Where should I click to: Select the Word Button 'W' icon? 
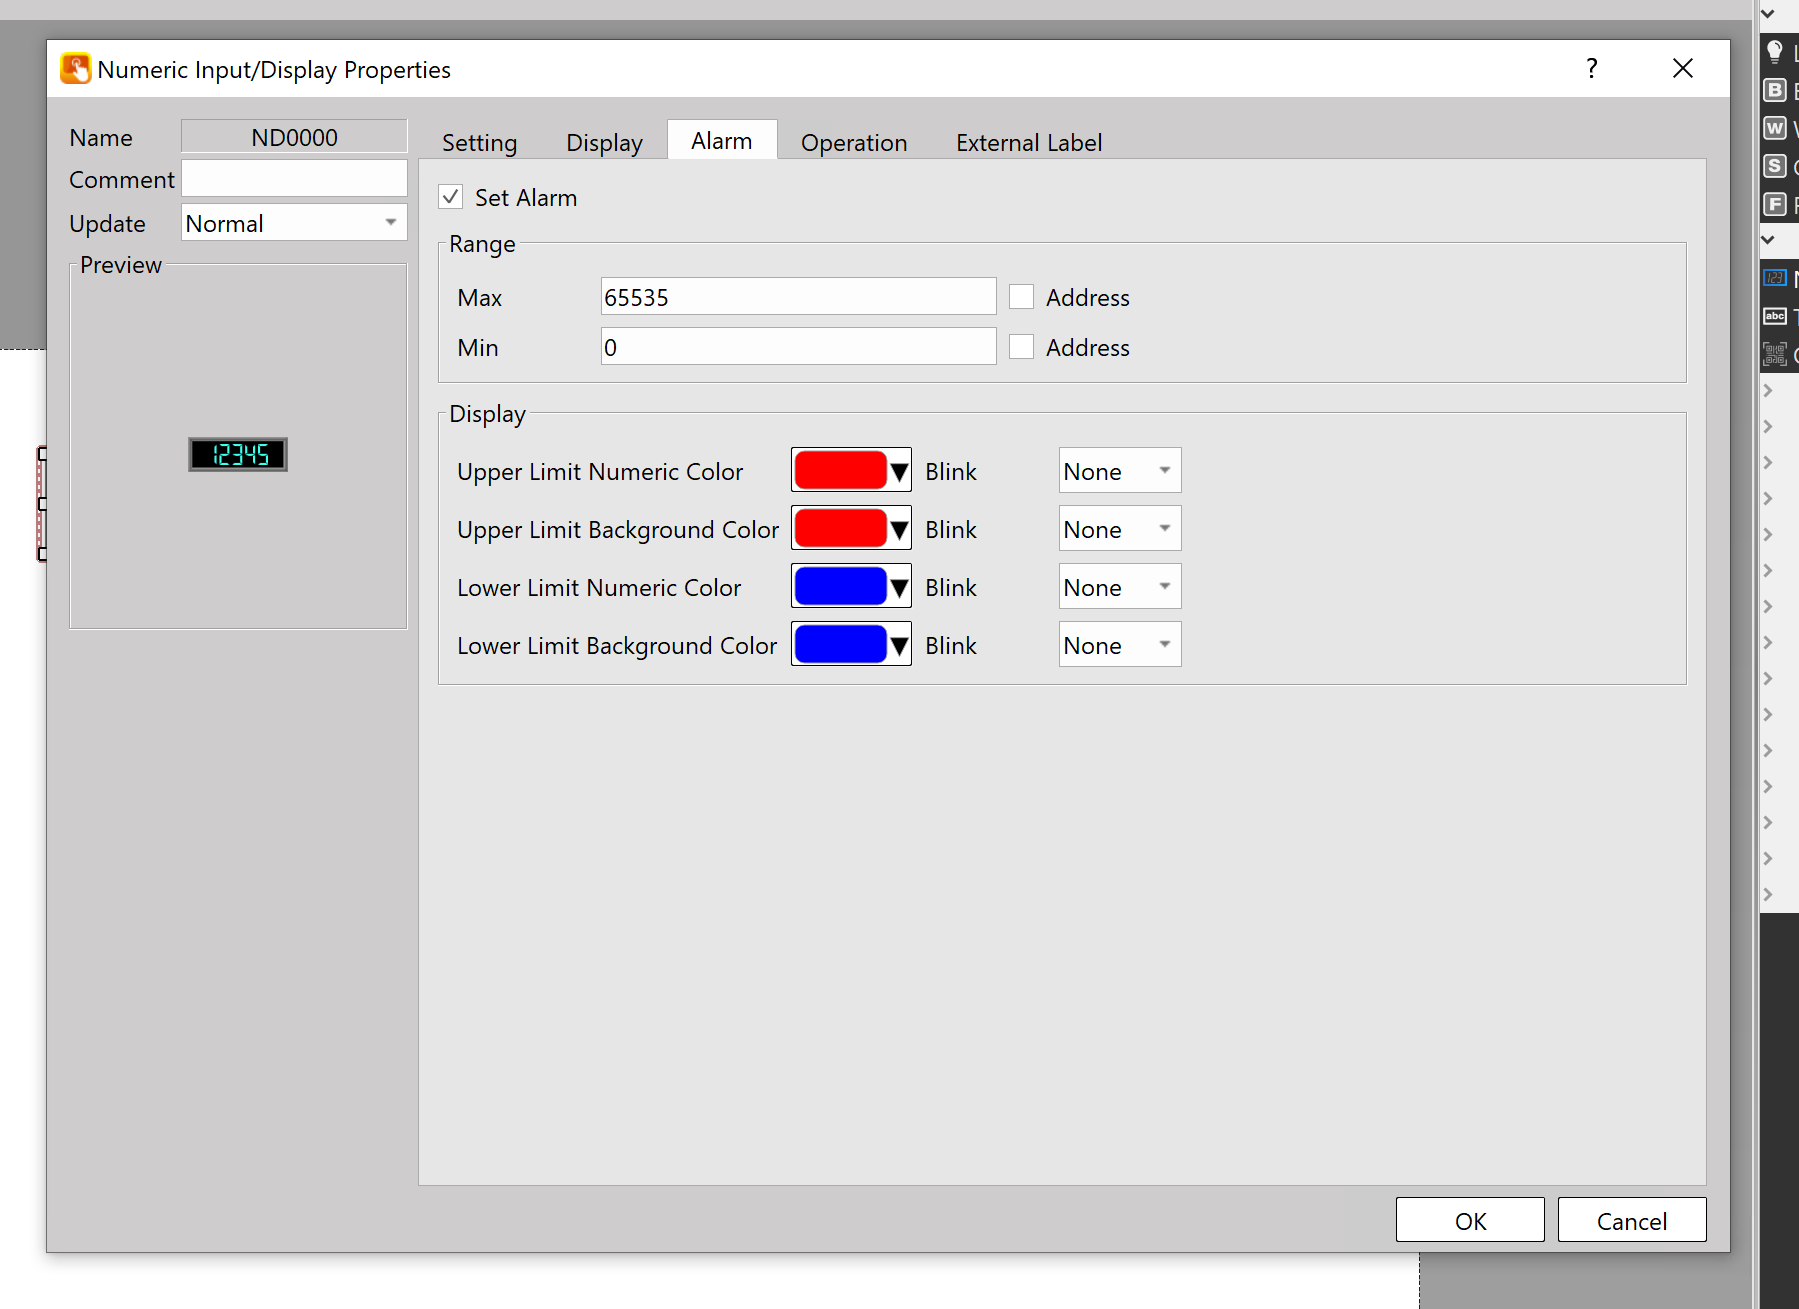click(1775, 128)
